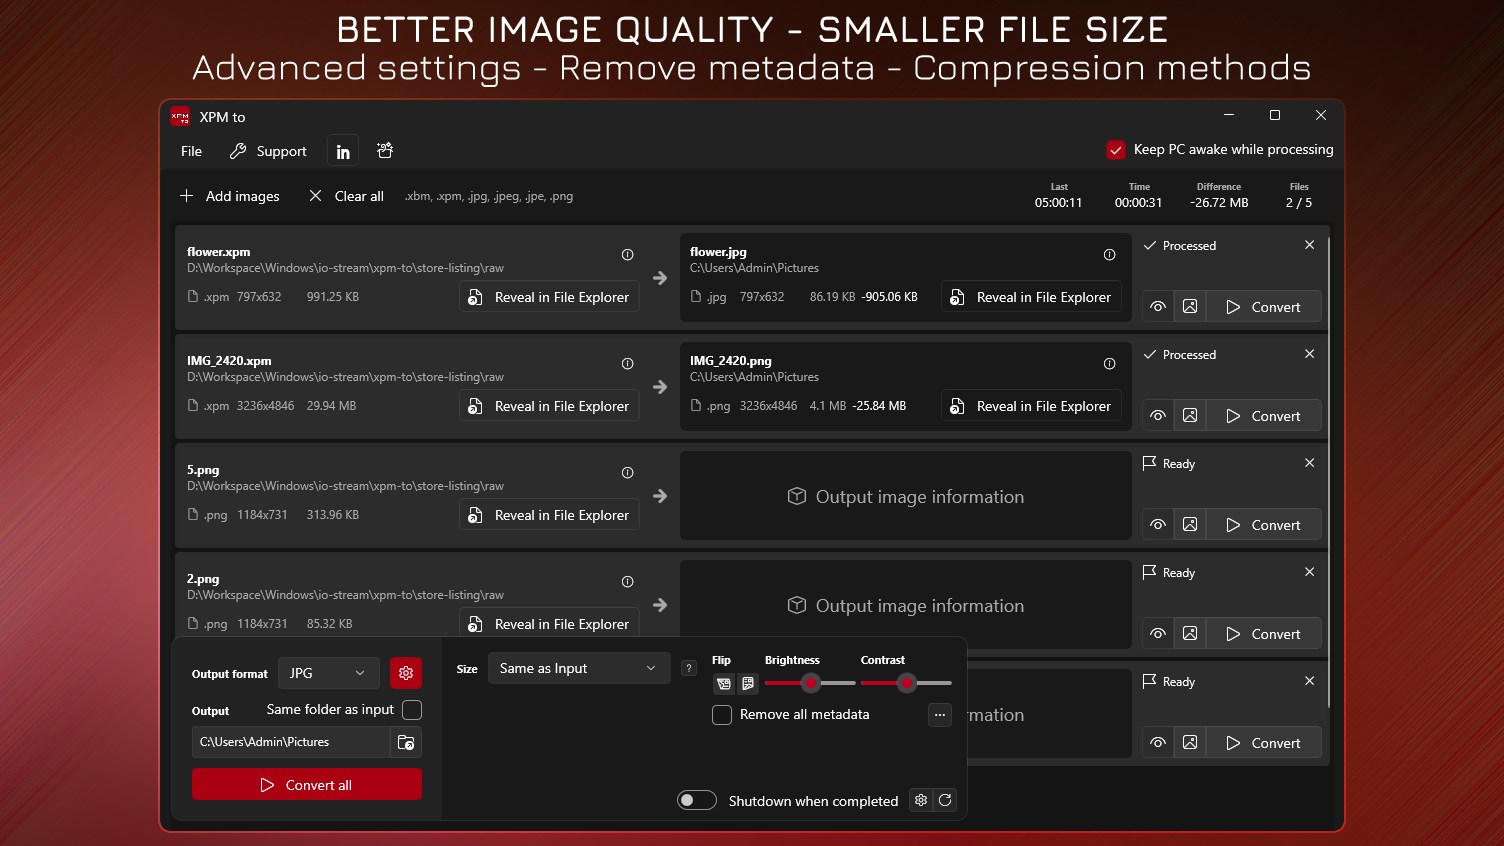The image size is (1504, 846).
Task: Reveal flower.jpg in File Explorer
Action: pos(1031,297)
